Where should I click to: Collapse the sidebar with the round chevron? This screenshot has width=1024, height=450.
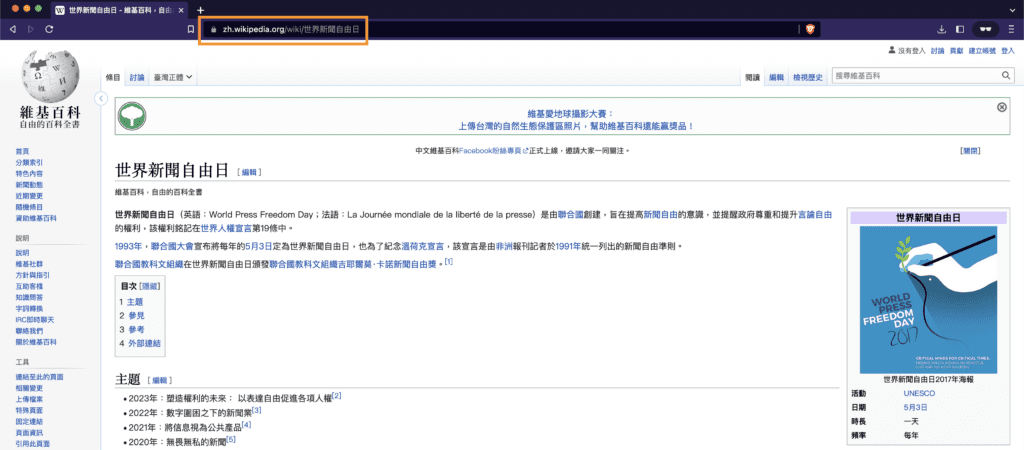pos(101,98)
